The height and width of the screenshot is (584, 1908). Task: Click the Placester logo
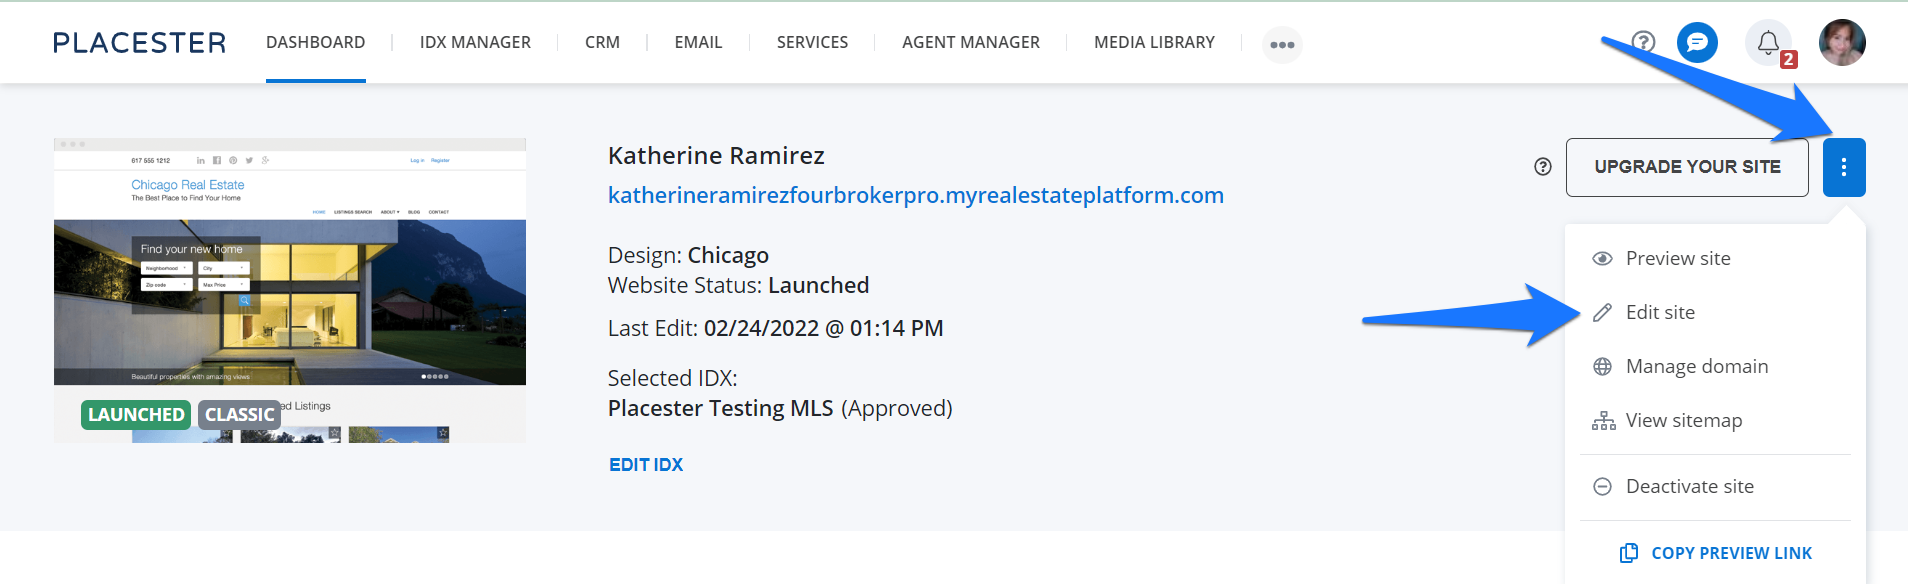139,43
